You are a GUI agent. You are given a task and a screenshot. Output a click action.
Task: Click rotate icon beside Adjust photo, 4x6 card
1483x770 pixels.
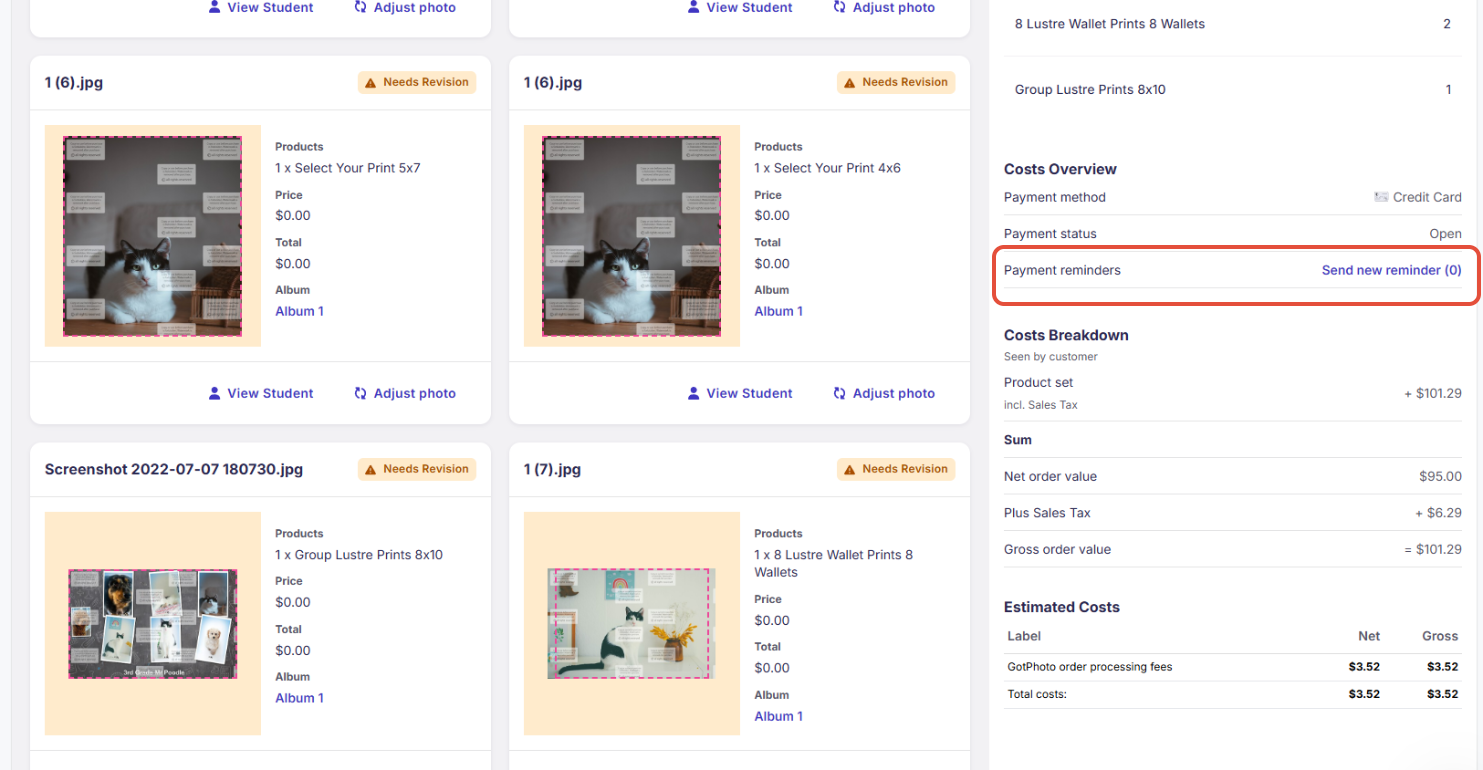840,393
